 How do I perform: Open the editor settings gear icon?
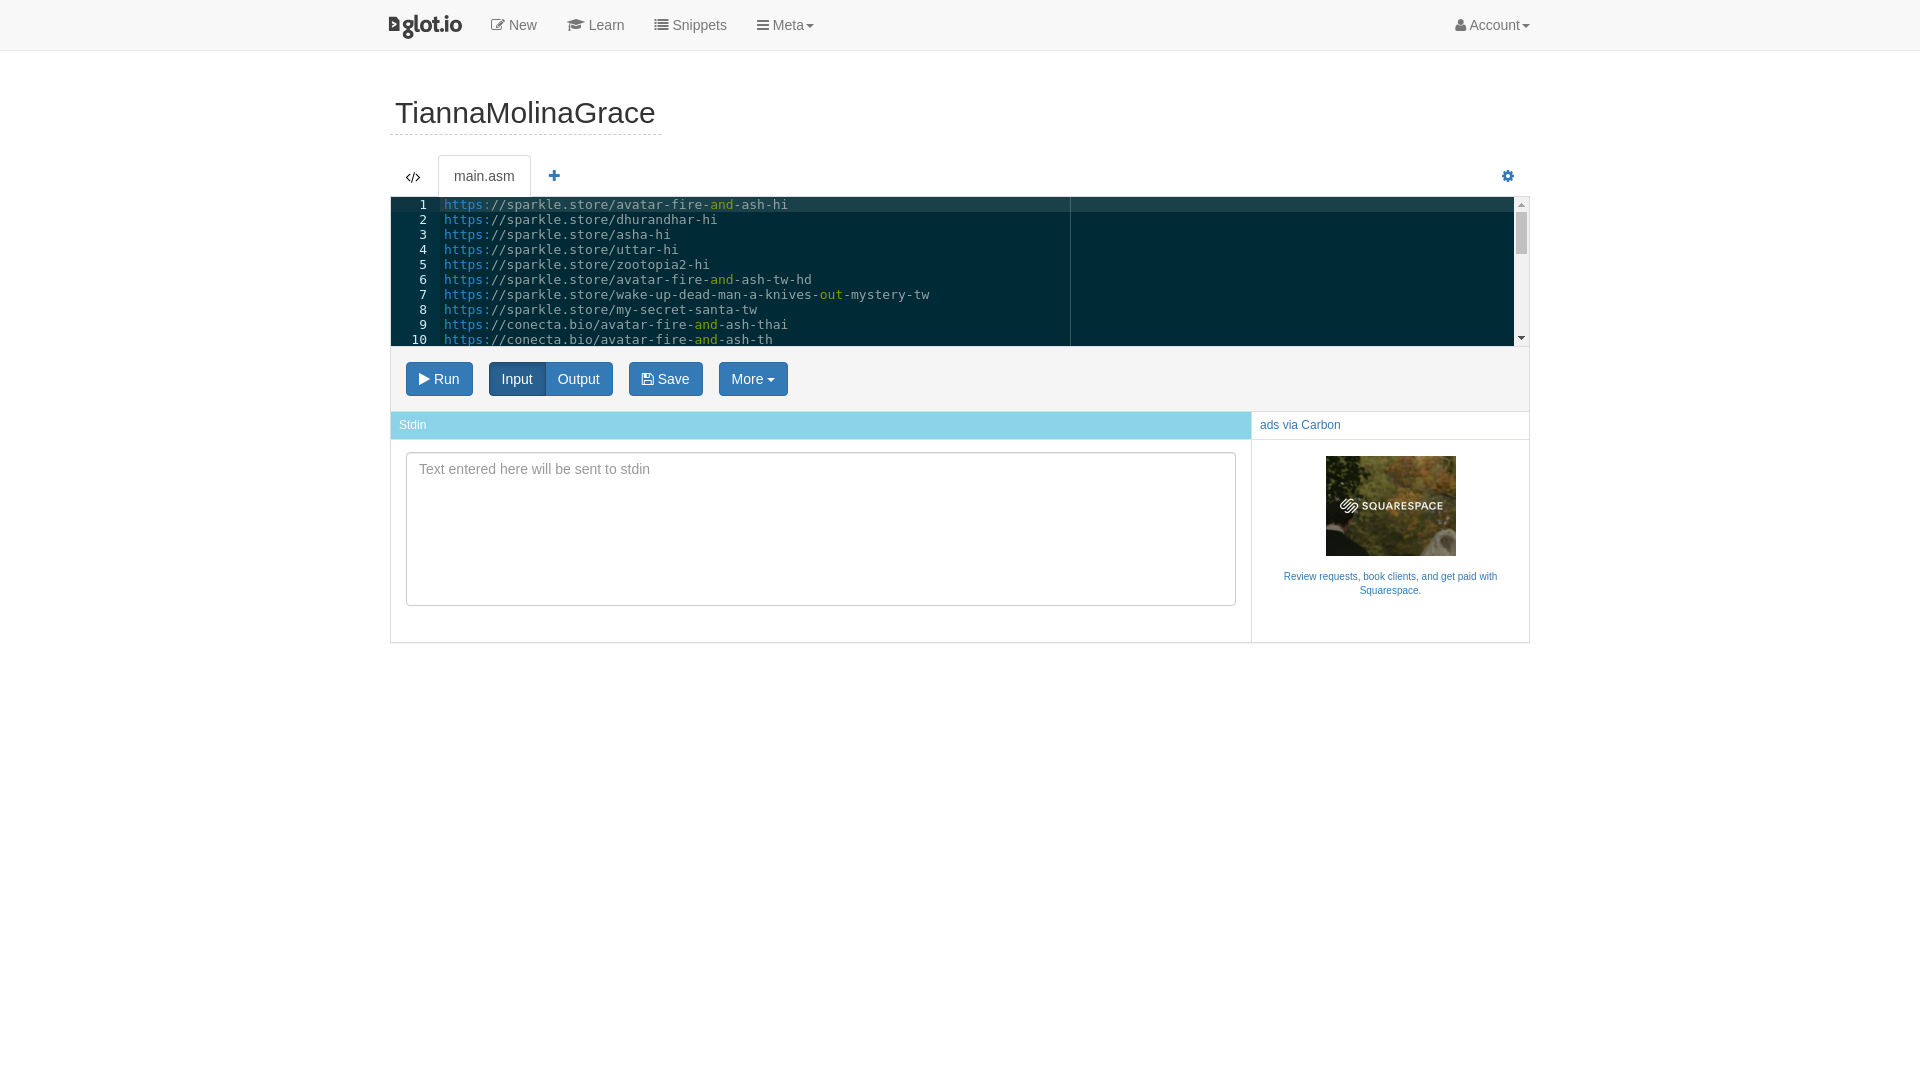(x=1507, y=176)
